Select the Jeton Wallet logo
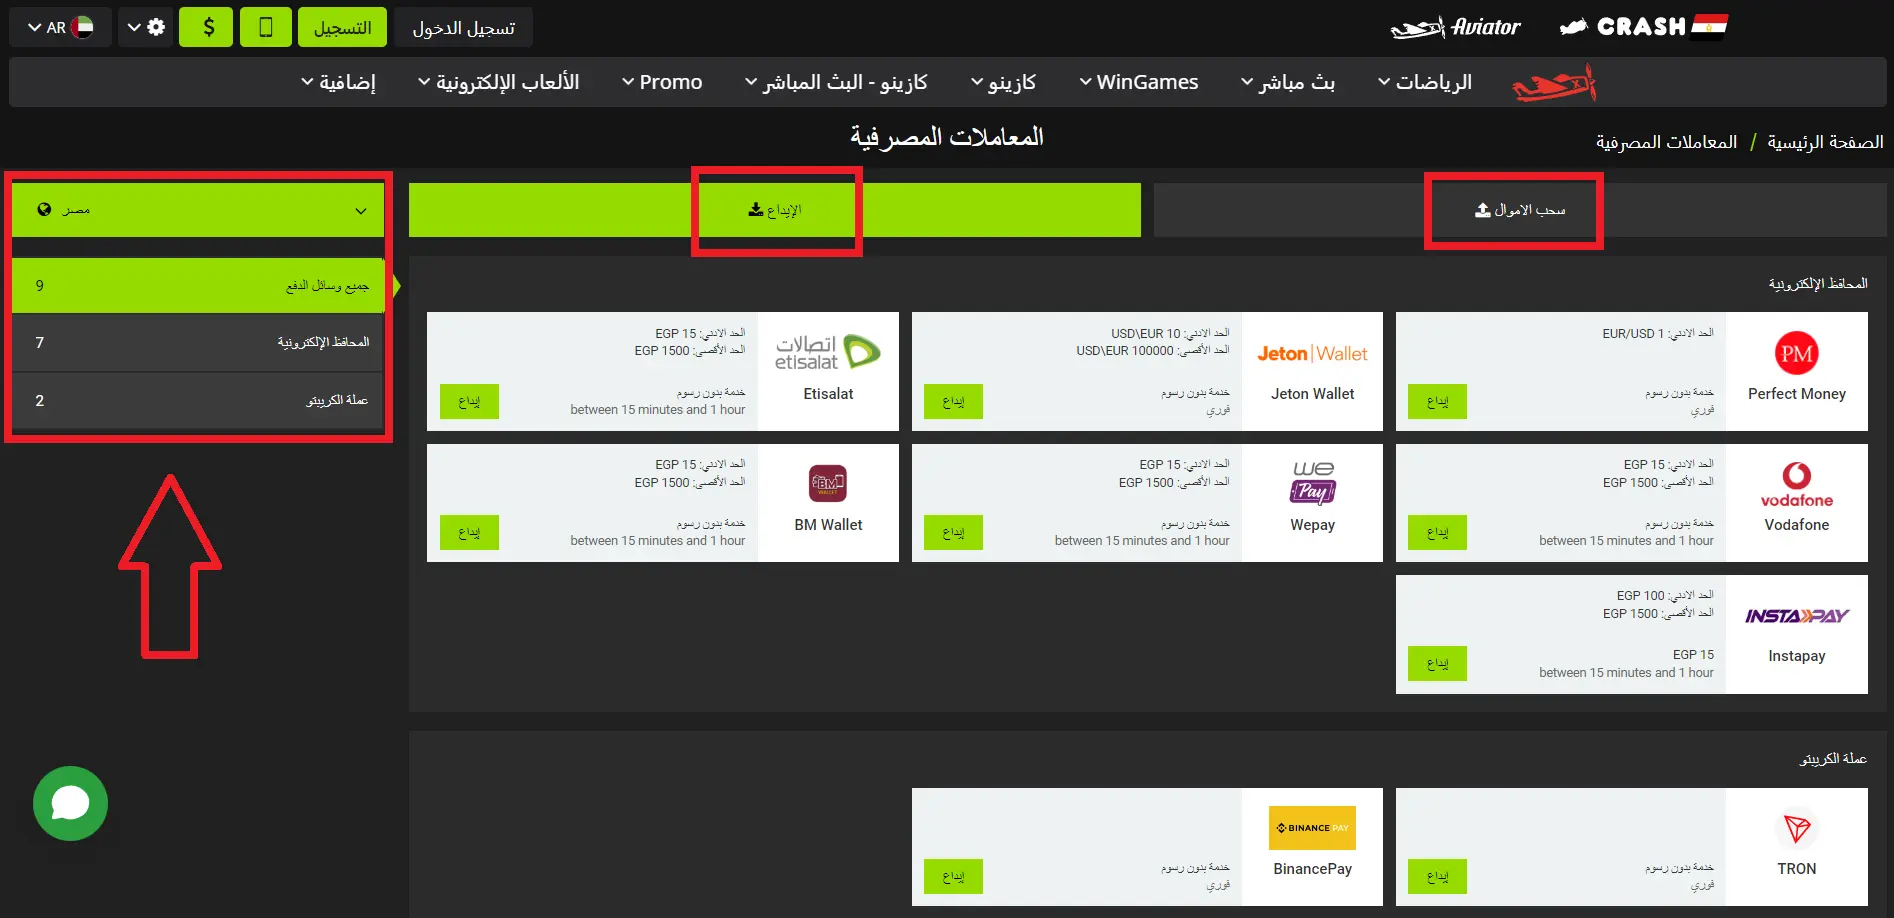 coord(1311,353)
